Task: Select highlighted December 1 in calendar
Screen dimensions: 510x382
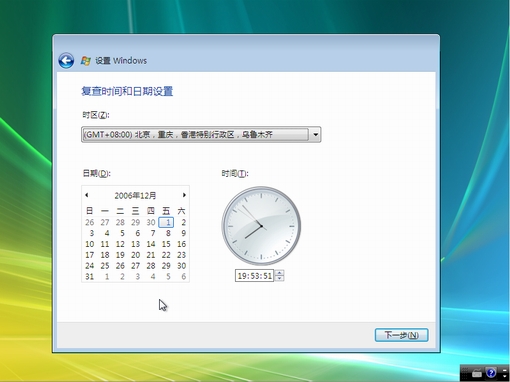Action: tap(166, 222)
